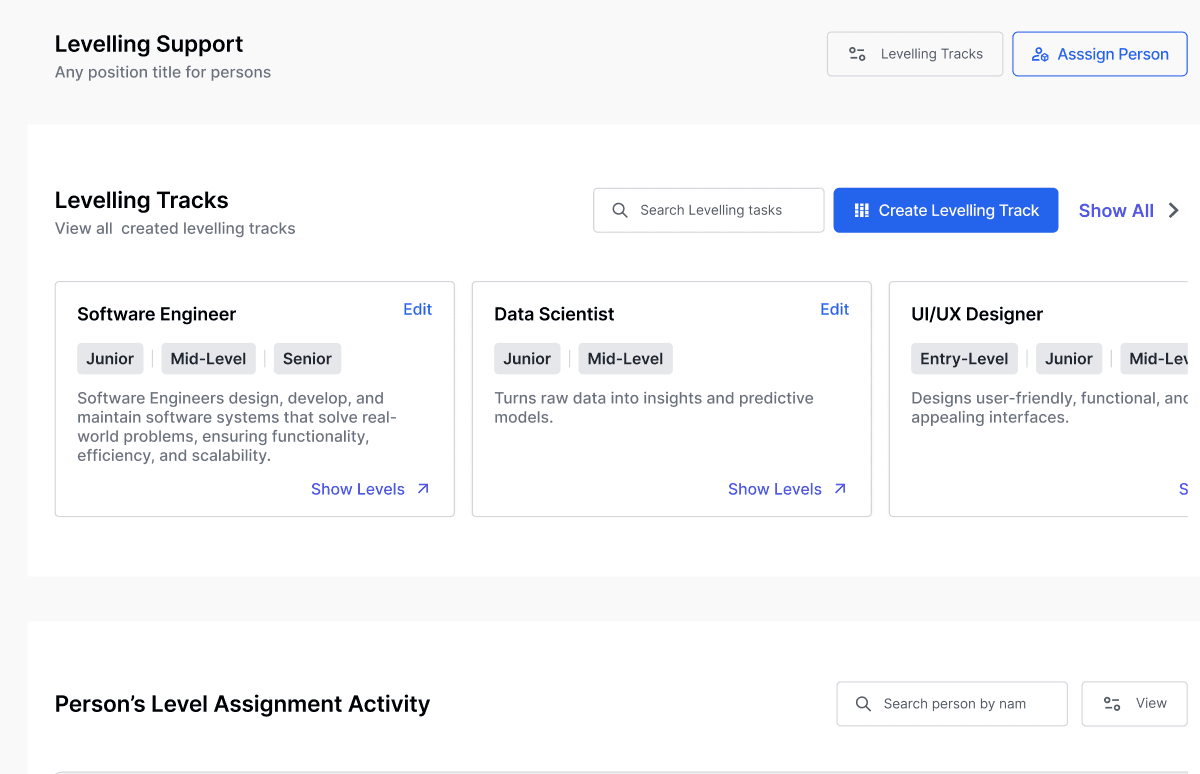Image resolution: width=1200 pixels, height=774 pixels.
Task: Select the Senior tag on Software Engineer
Action: 307,359
